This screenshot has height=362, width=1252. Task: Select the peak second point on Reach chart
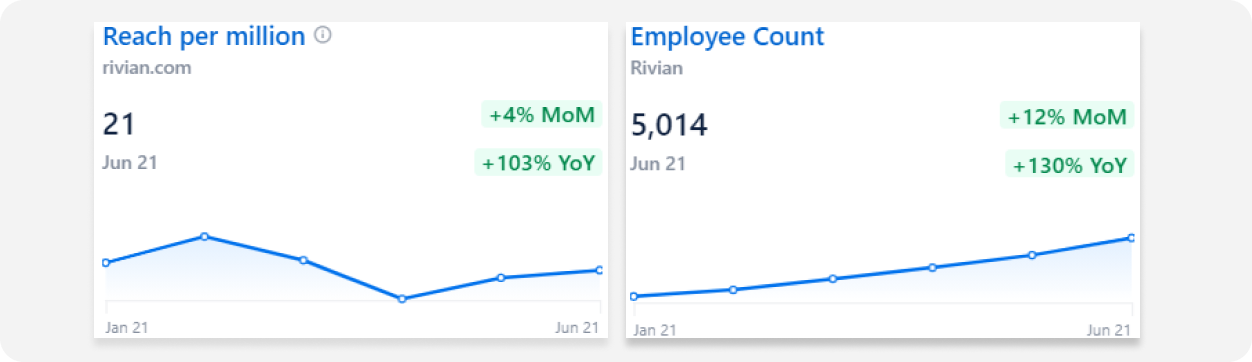coord(204,237)
